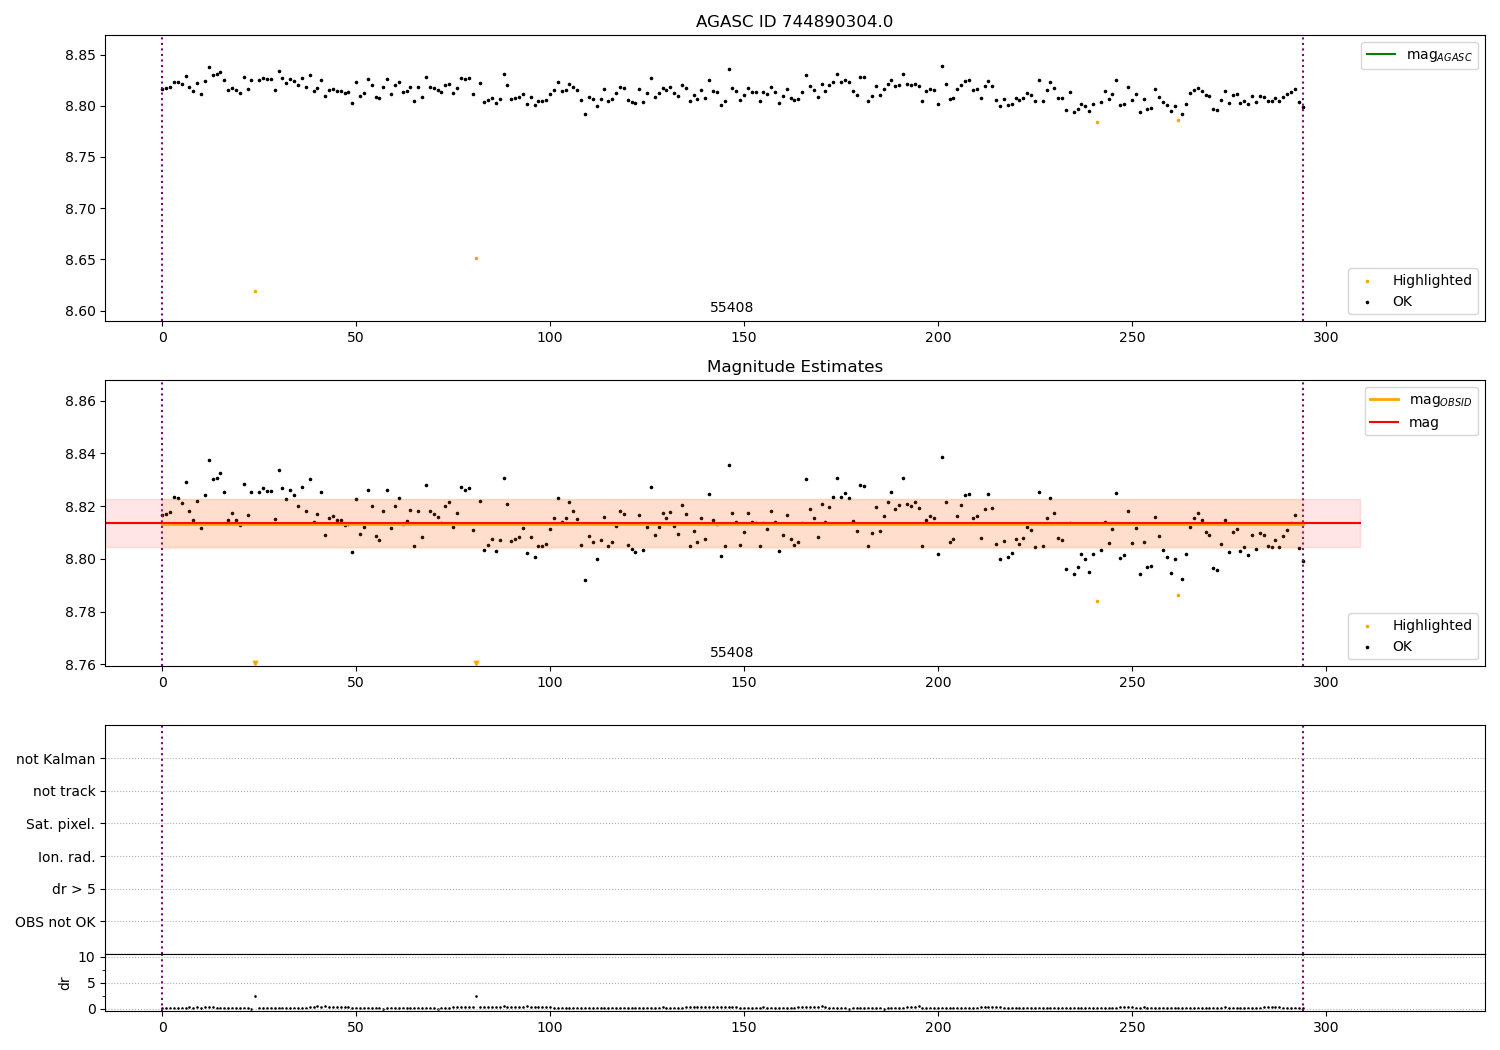Click orange mag OBSID legend line swatch

(1385, 400)
